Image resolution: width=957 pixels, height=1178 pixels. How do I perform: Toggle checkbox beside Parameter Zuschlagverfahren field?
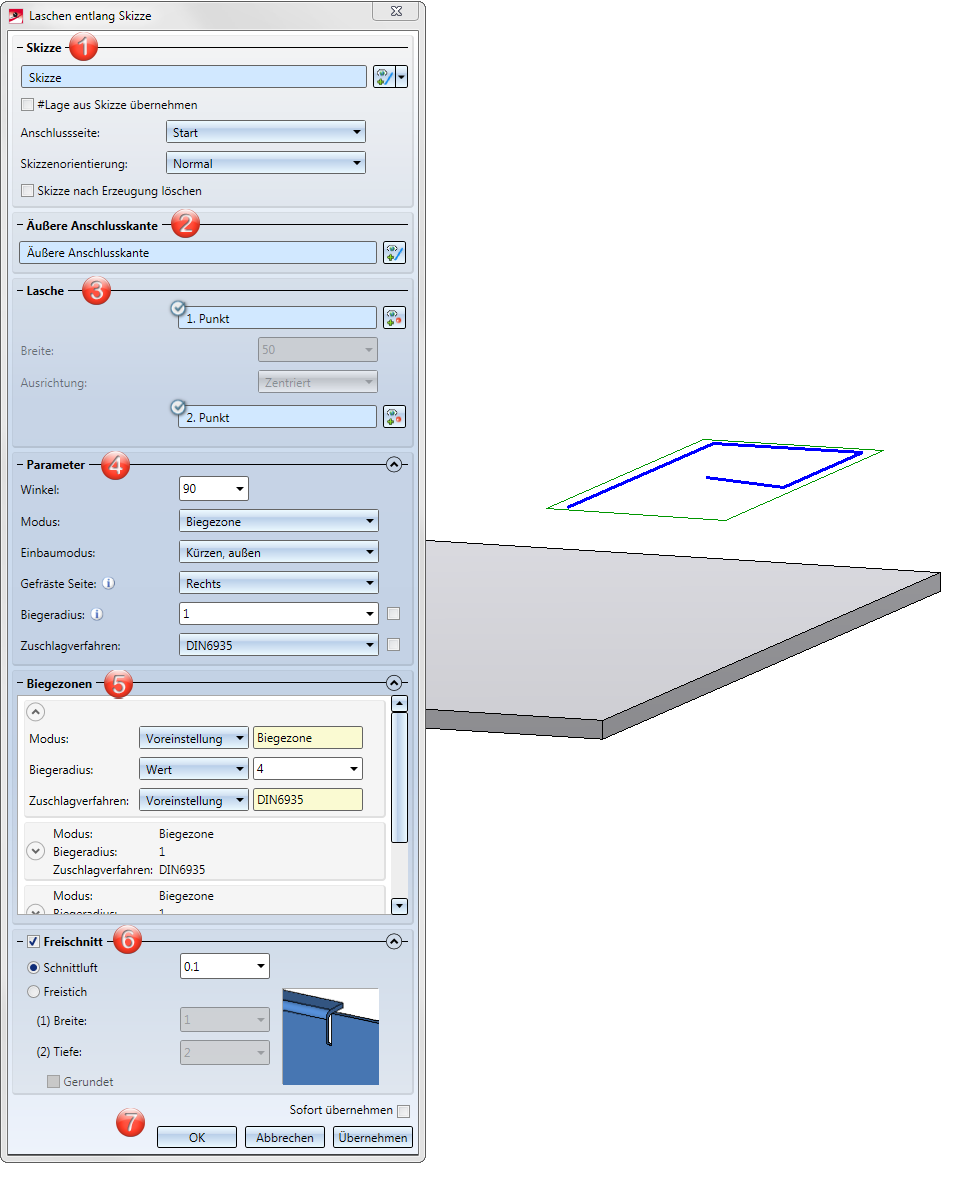point(394,645)
